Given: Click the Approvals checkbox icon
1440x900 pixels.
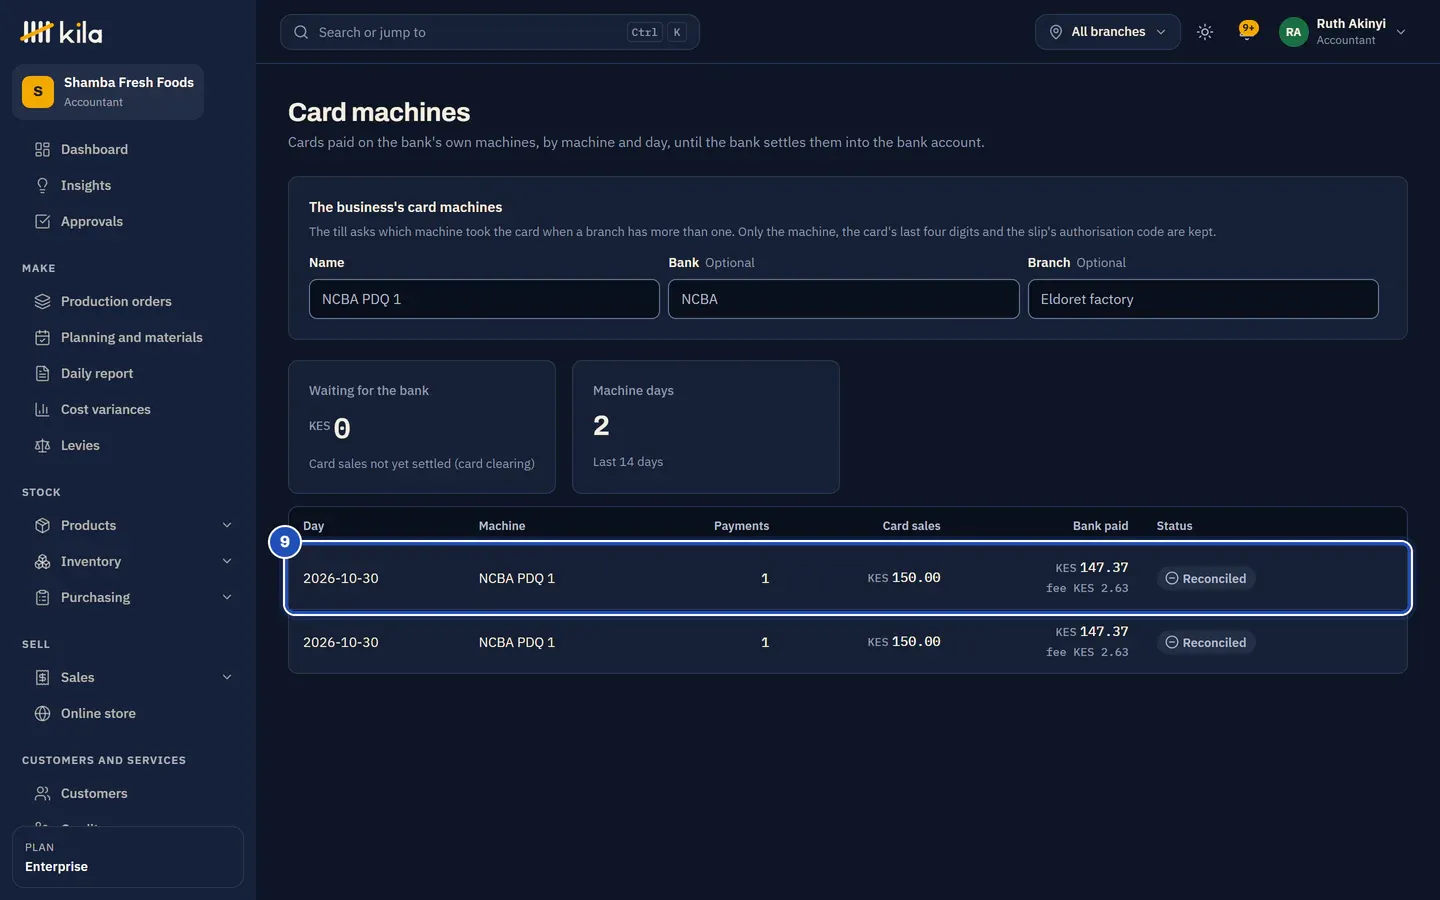Looking at the screenshot, I should [x=42, y=221].
